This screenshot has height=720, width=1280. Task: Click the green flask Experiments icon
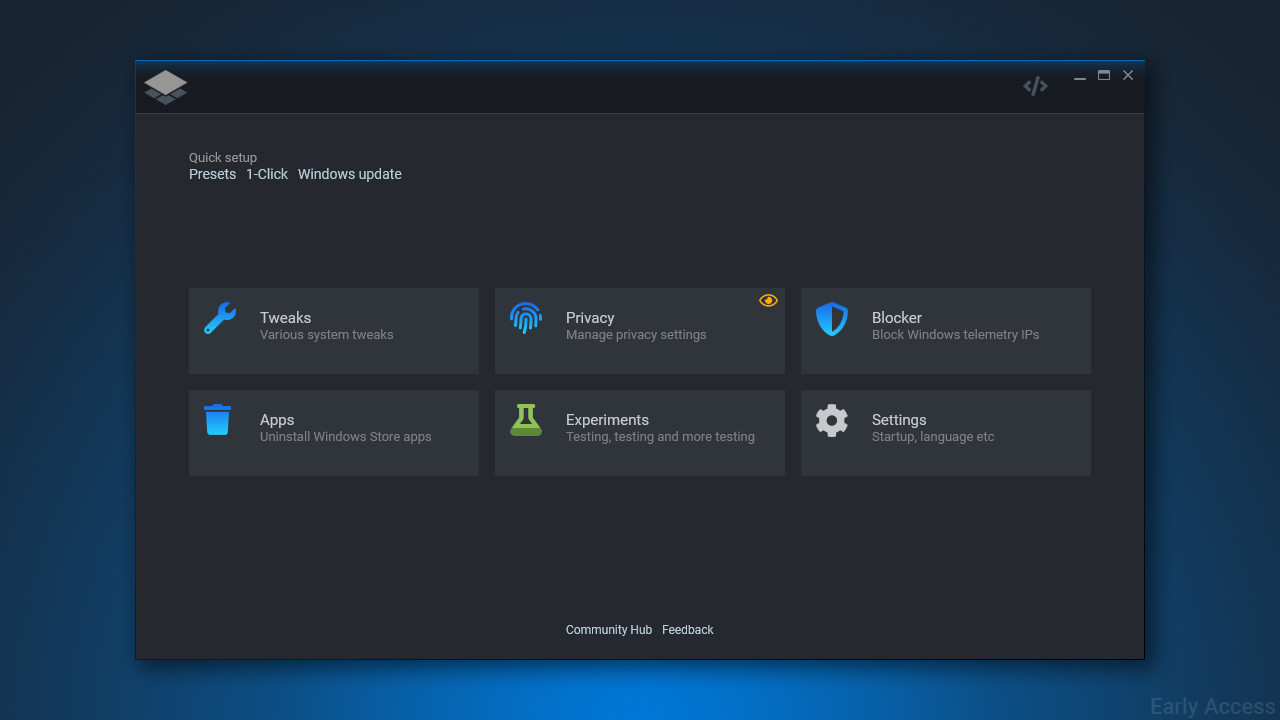(x=526, y=420)
